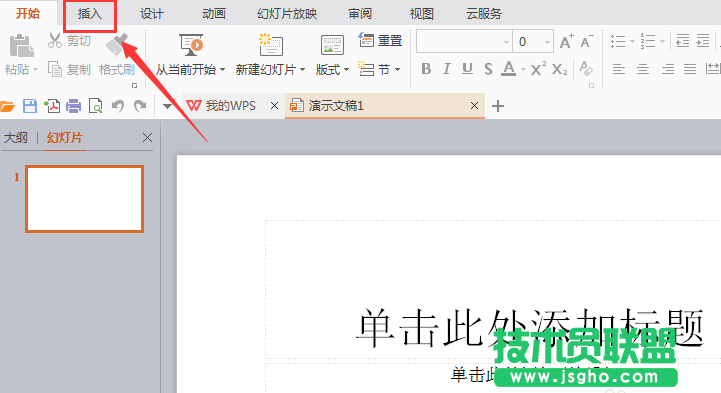The image size is (721, 393).
Task: Open the 节 section dropdown
Action: pos(379,69)
